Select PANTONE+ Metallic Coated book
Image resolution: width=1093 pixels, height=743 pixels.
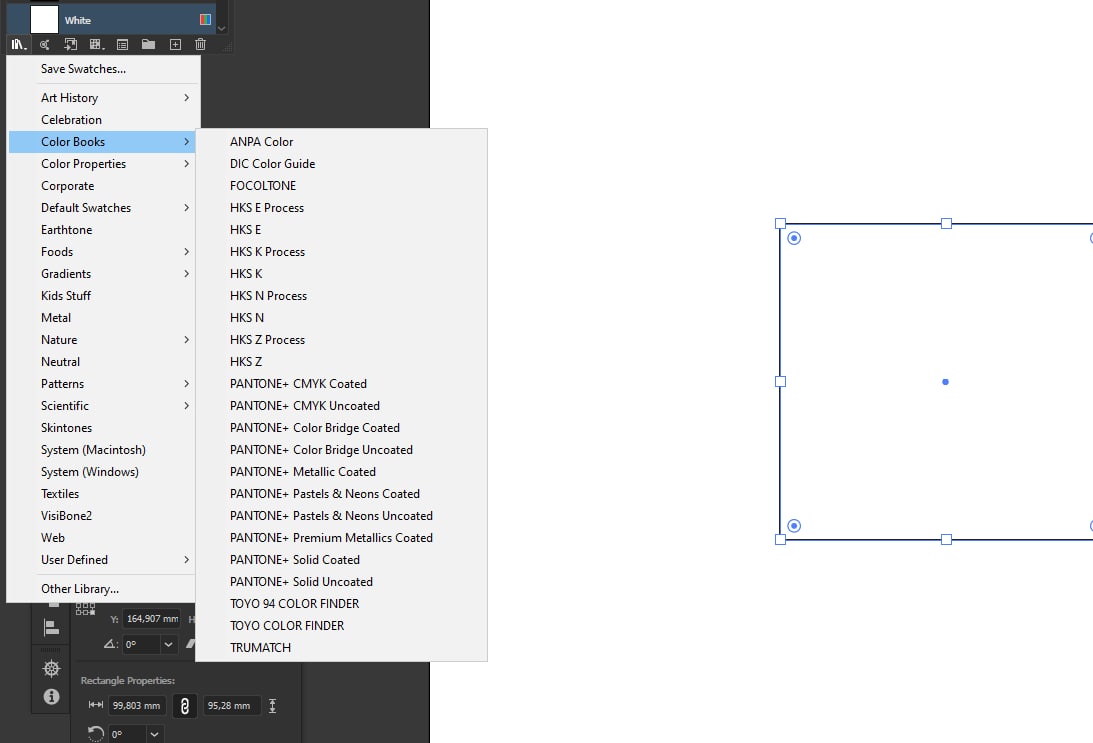pos(342,472)
